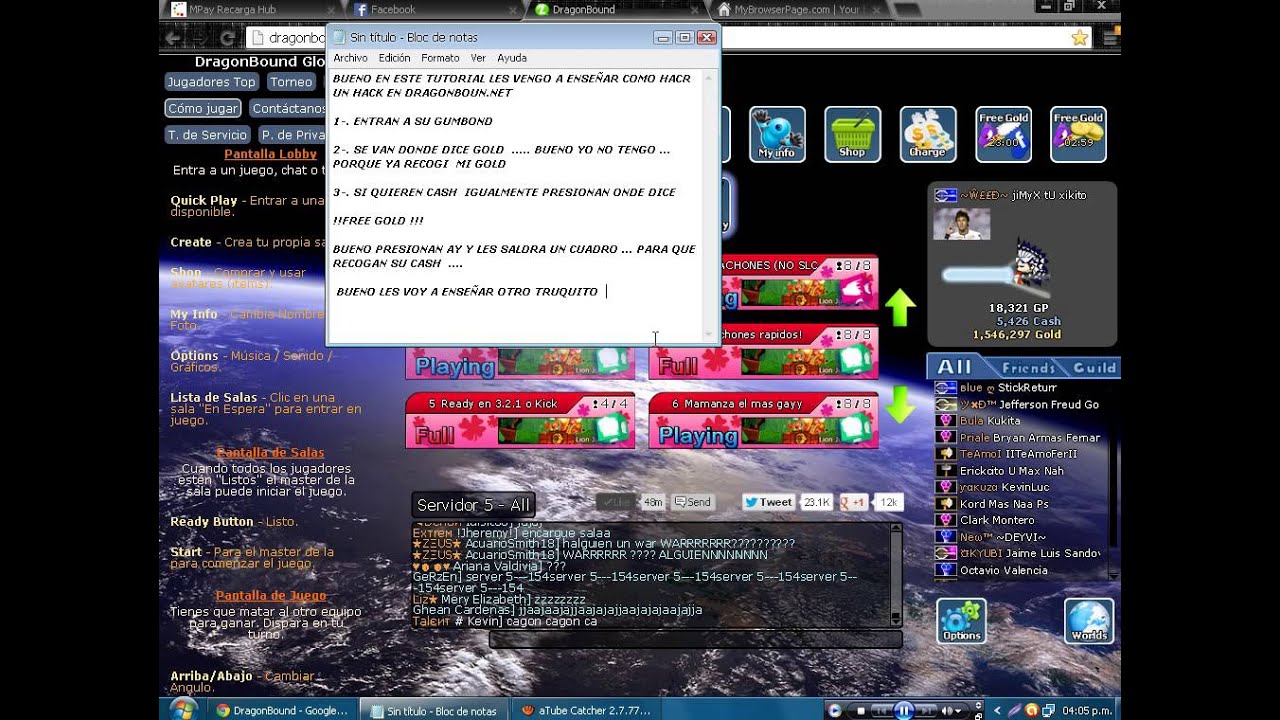This screenshot has height=720, width=1280.
Task: Open the Formato menu in Notepad
Action: pos(440,58)
